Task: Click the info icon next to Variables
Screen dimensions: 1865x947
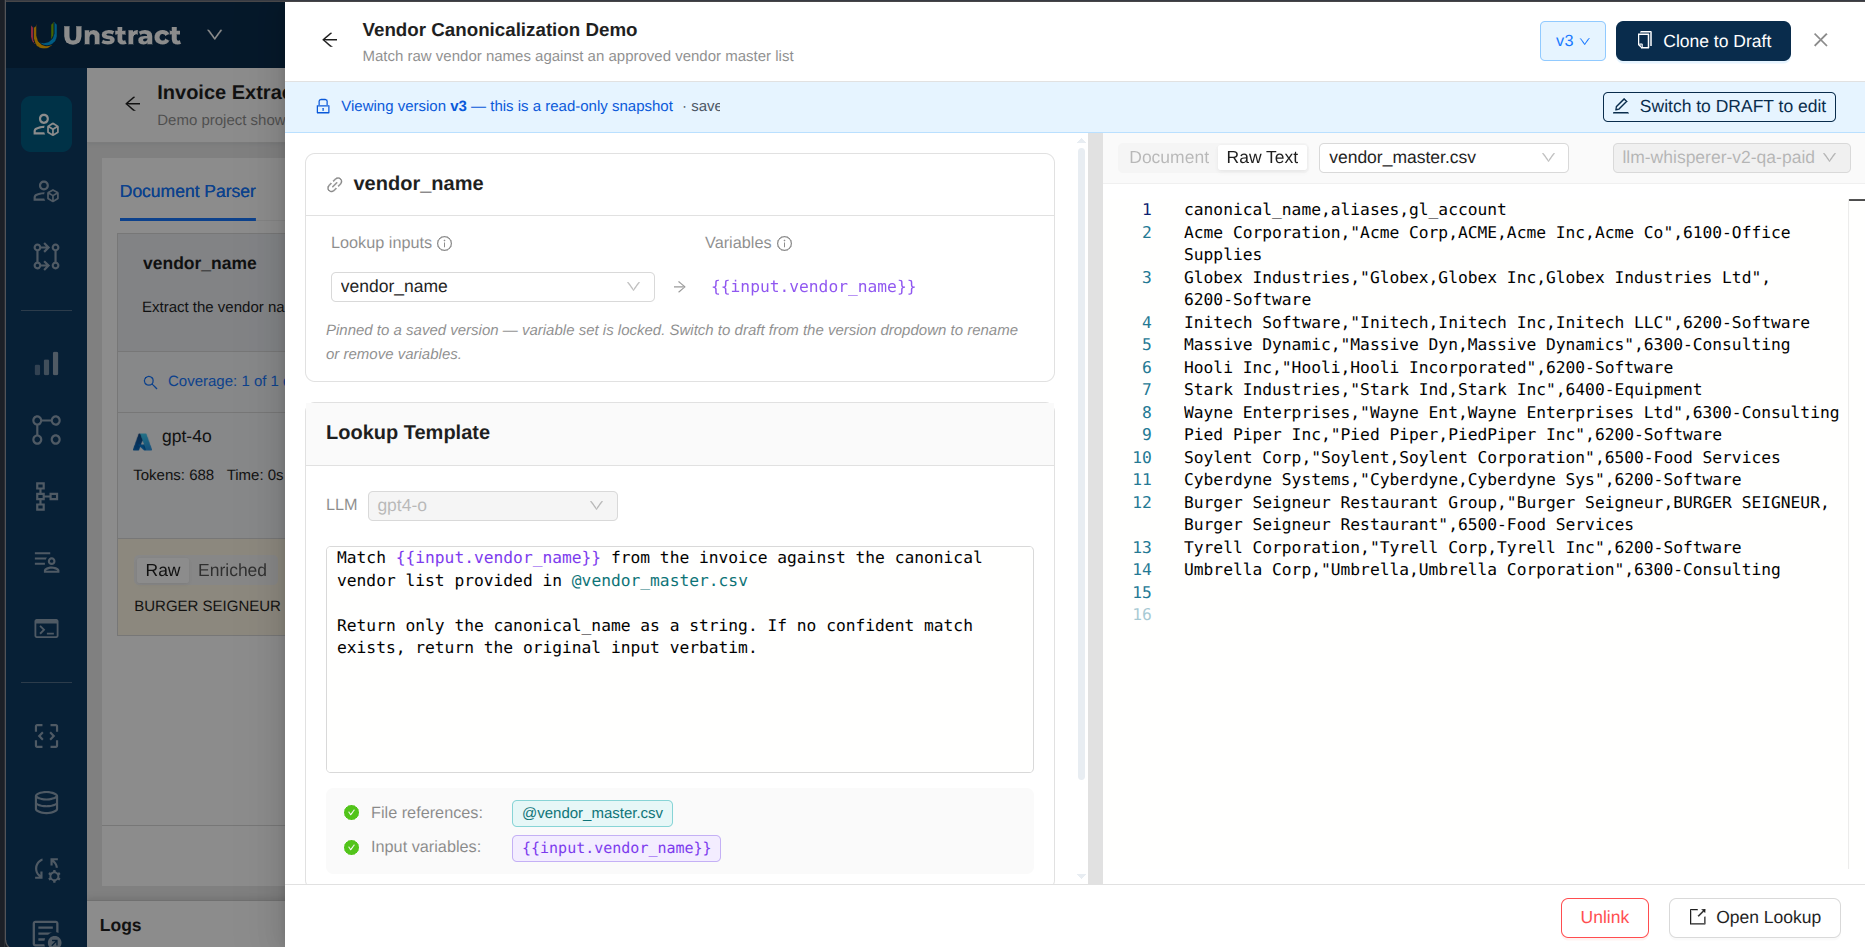Action: click(x=785, y=243)
